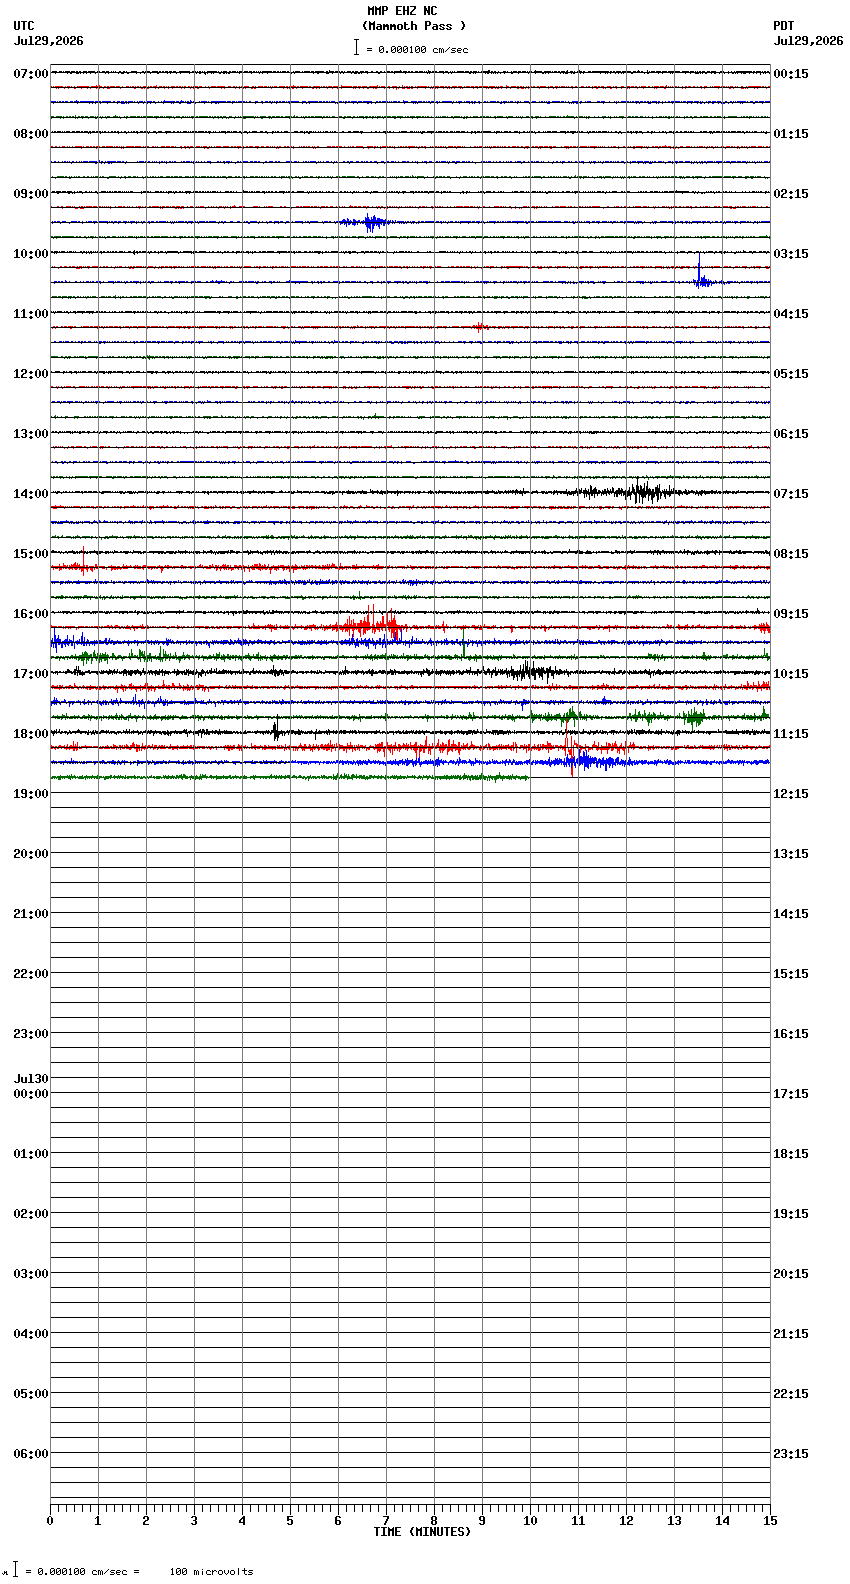Click the Jul29,2026 date under UTC
The width and height of the screenshot is (850, 1584).
pyautogui.click(x=49, y=41)
